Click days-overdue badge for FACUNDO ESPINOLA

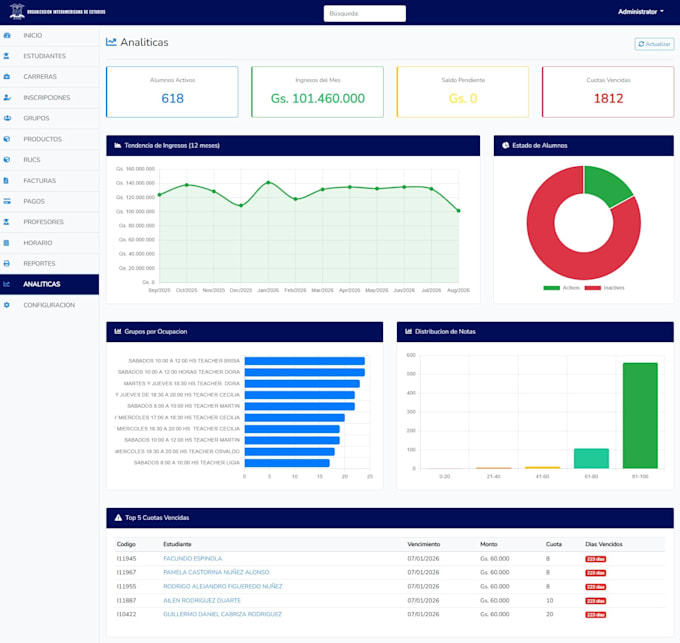click(x=595, y=559)
